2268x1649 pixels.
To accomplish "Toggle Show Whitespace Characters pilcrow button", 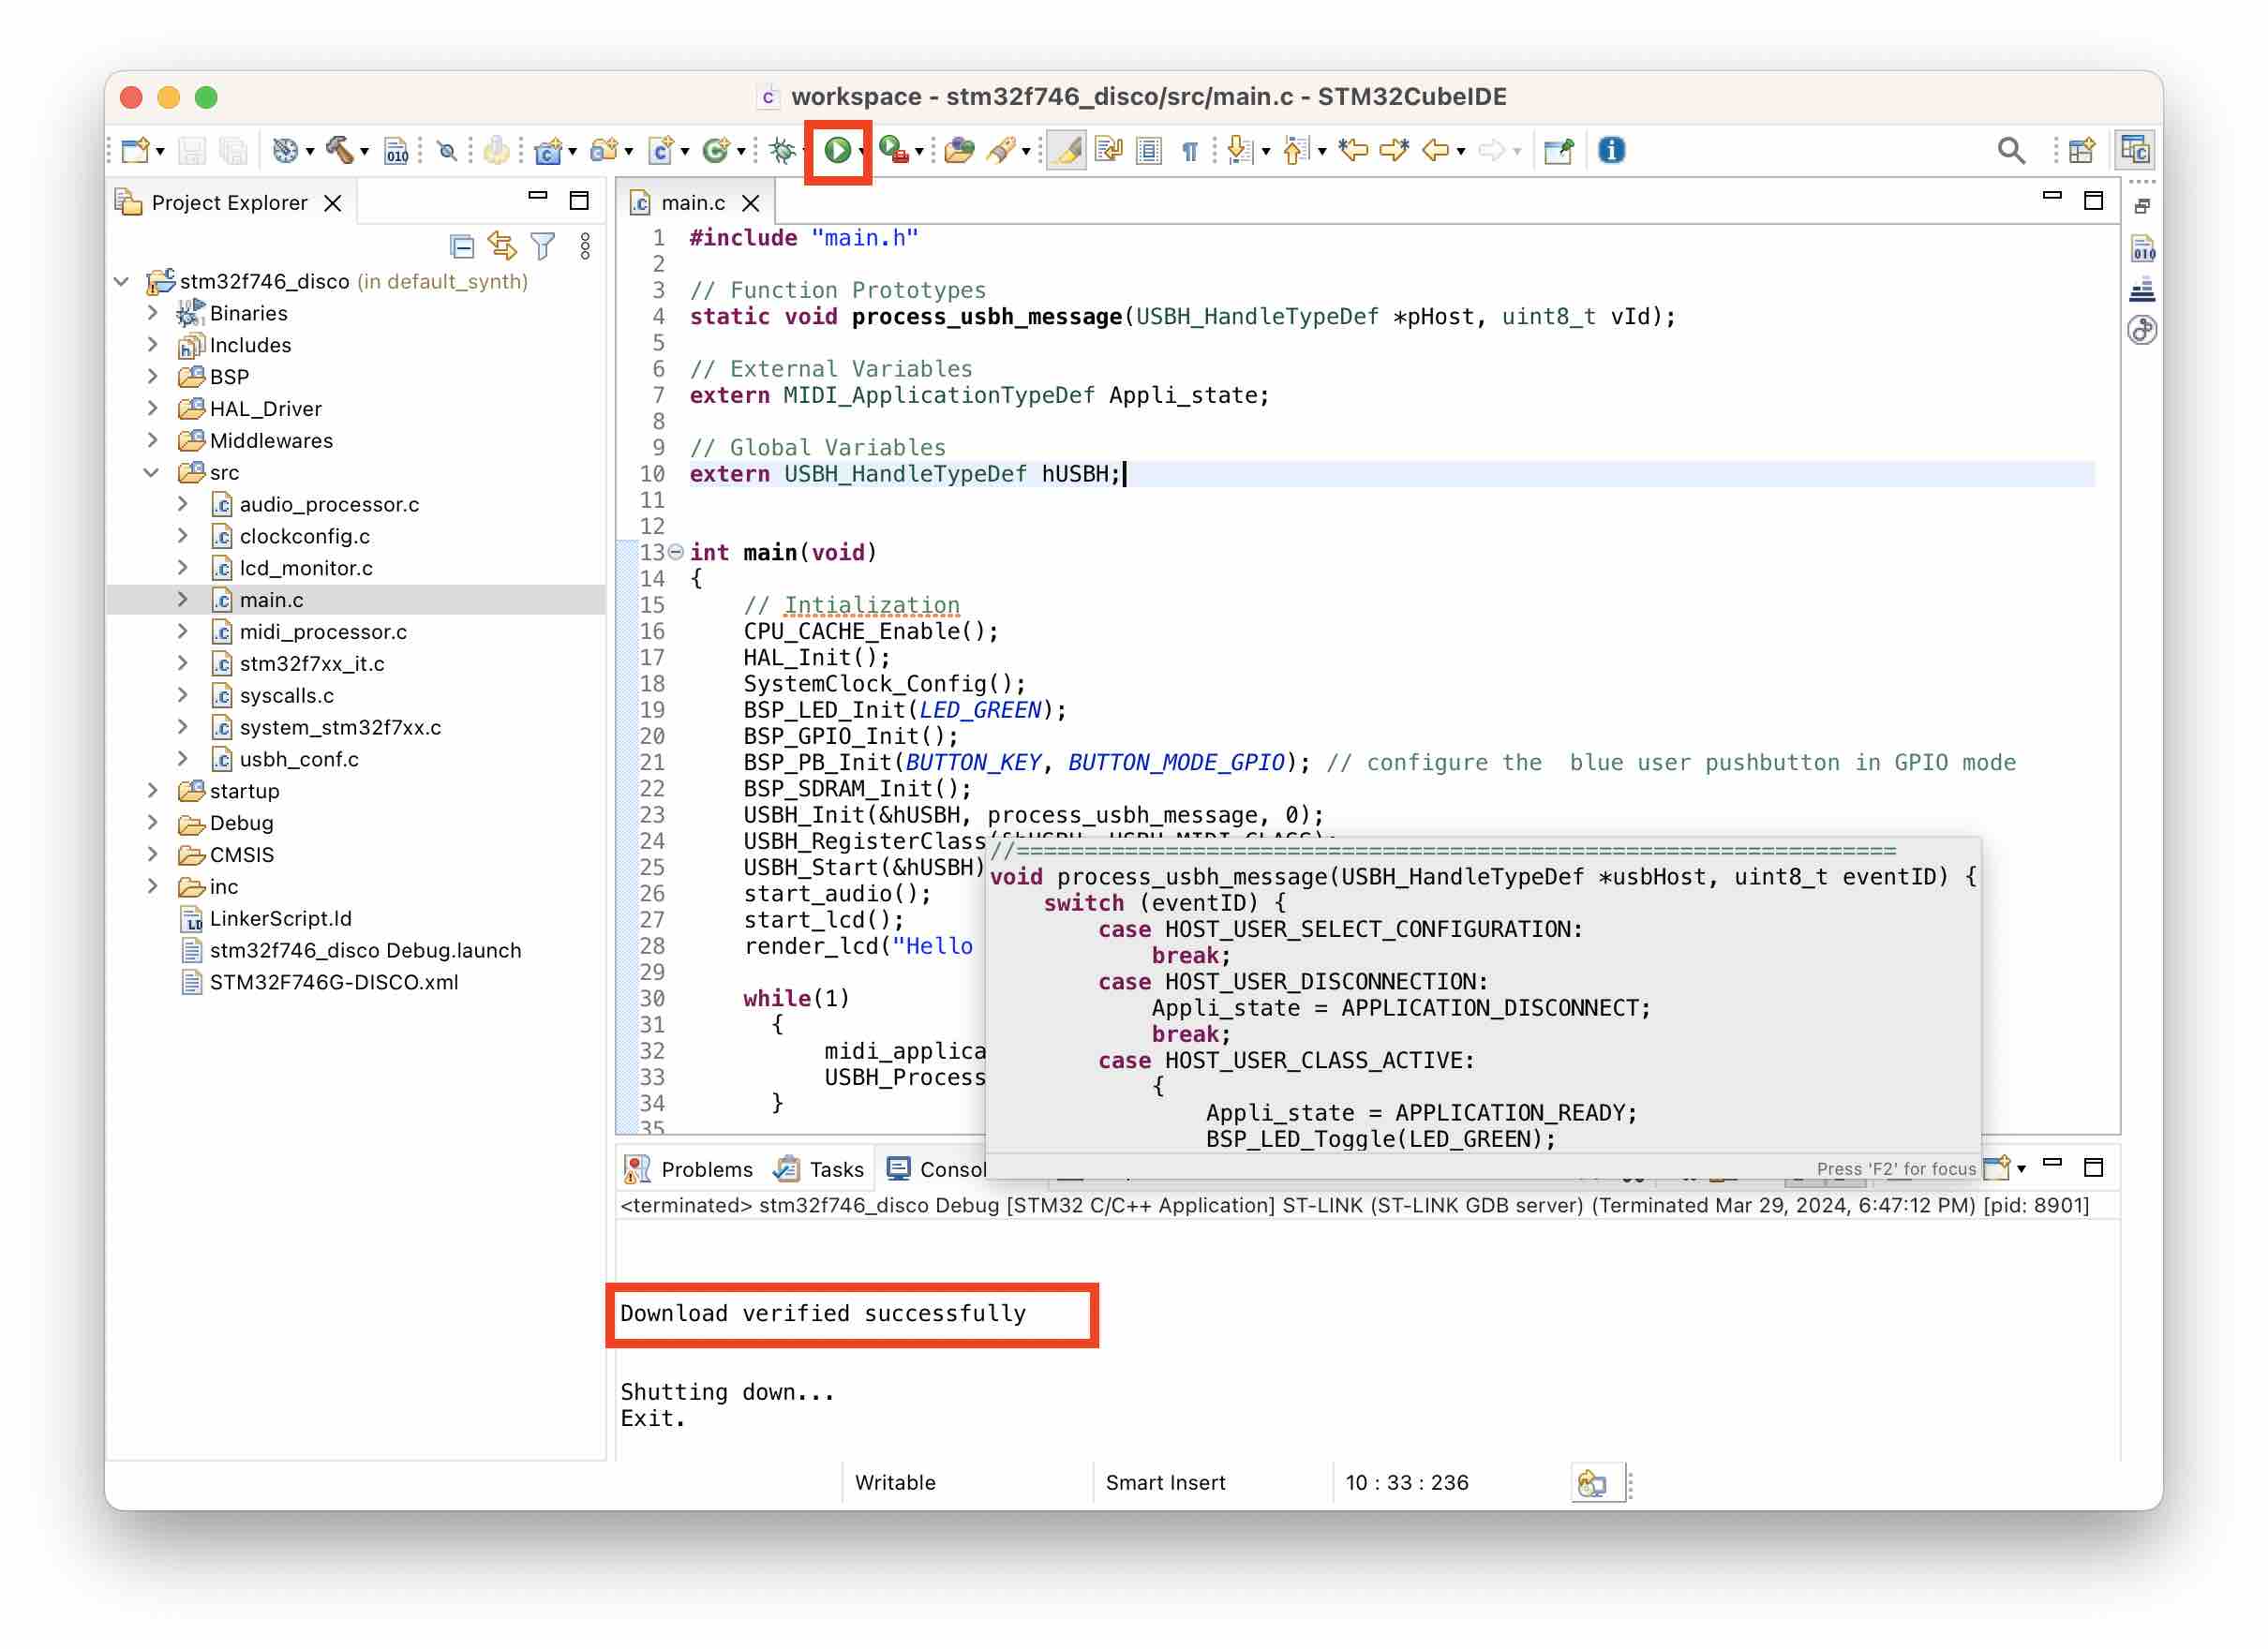I will (1190, 151).
